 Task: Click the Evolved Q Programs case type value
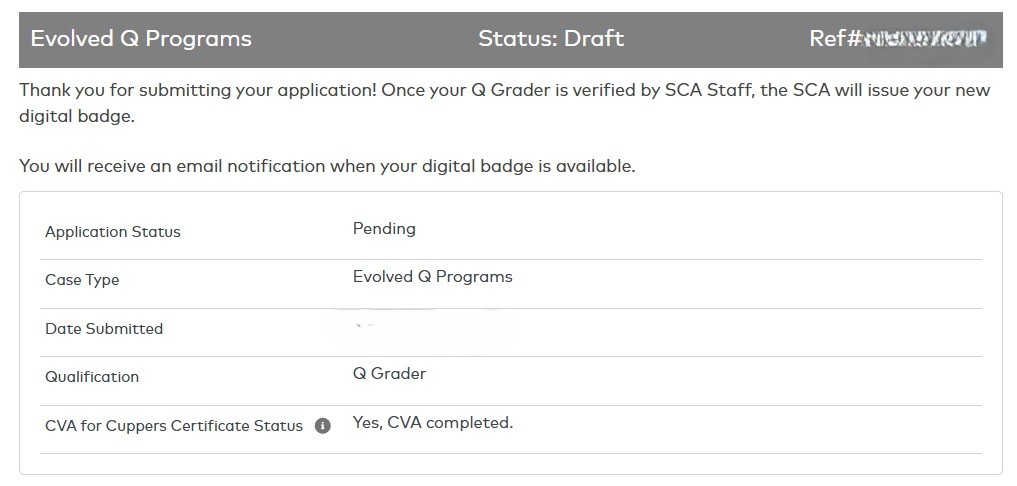point(433,277)
